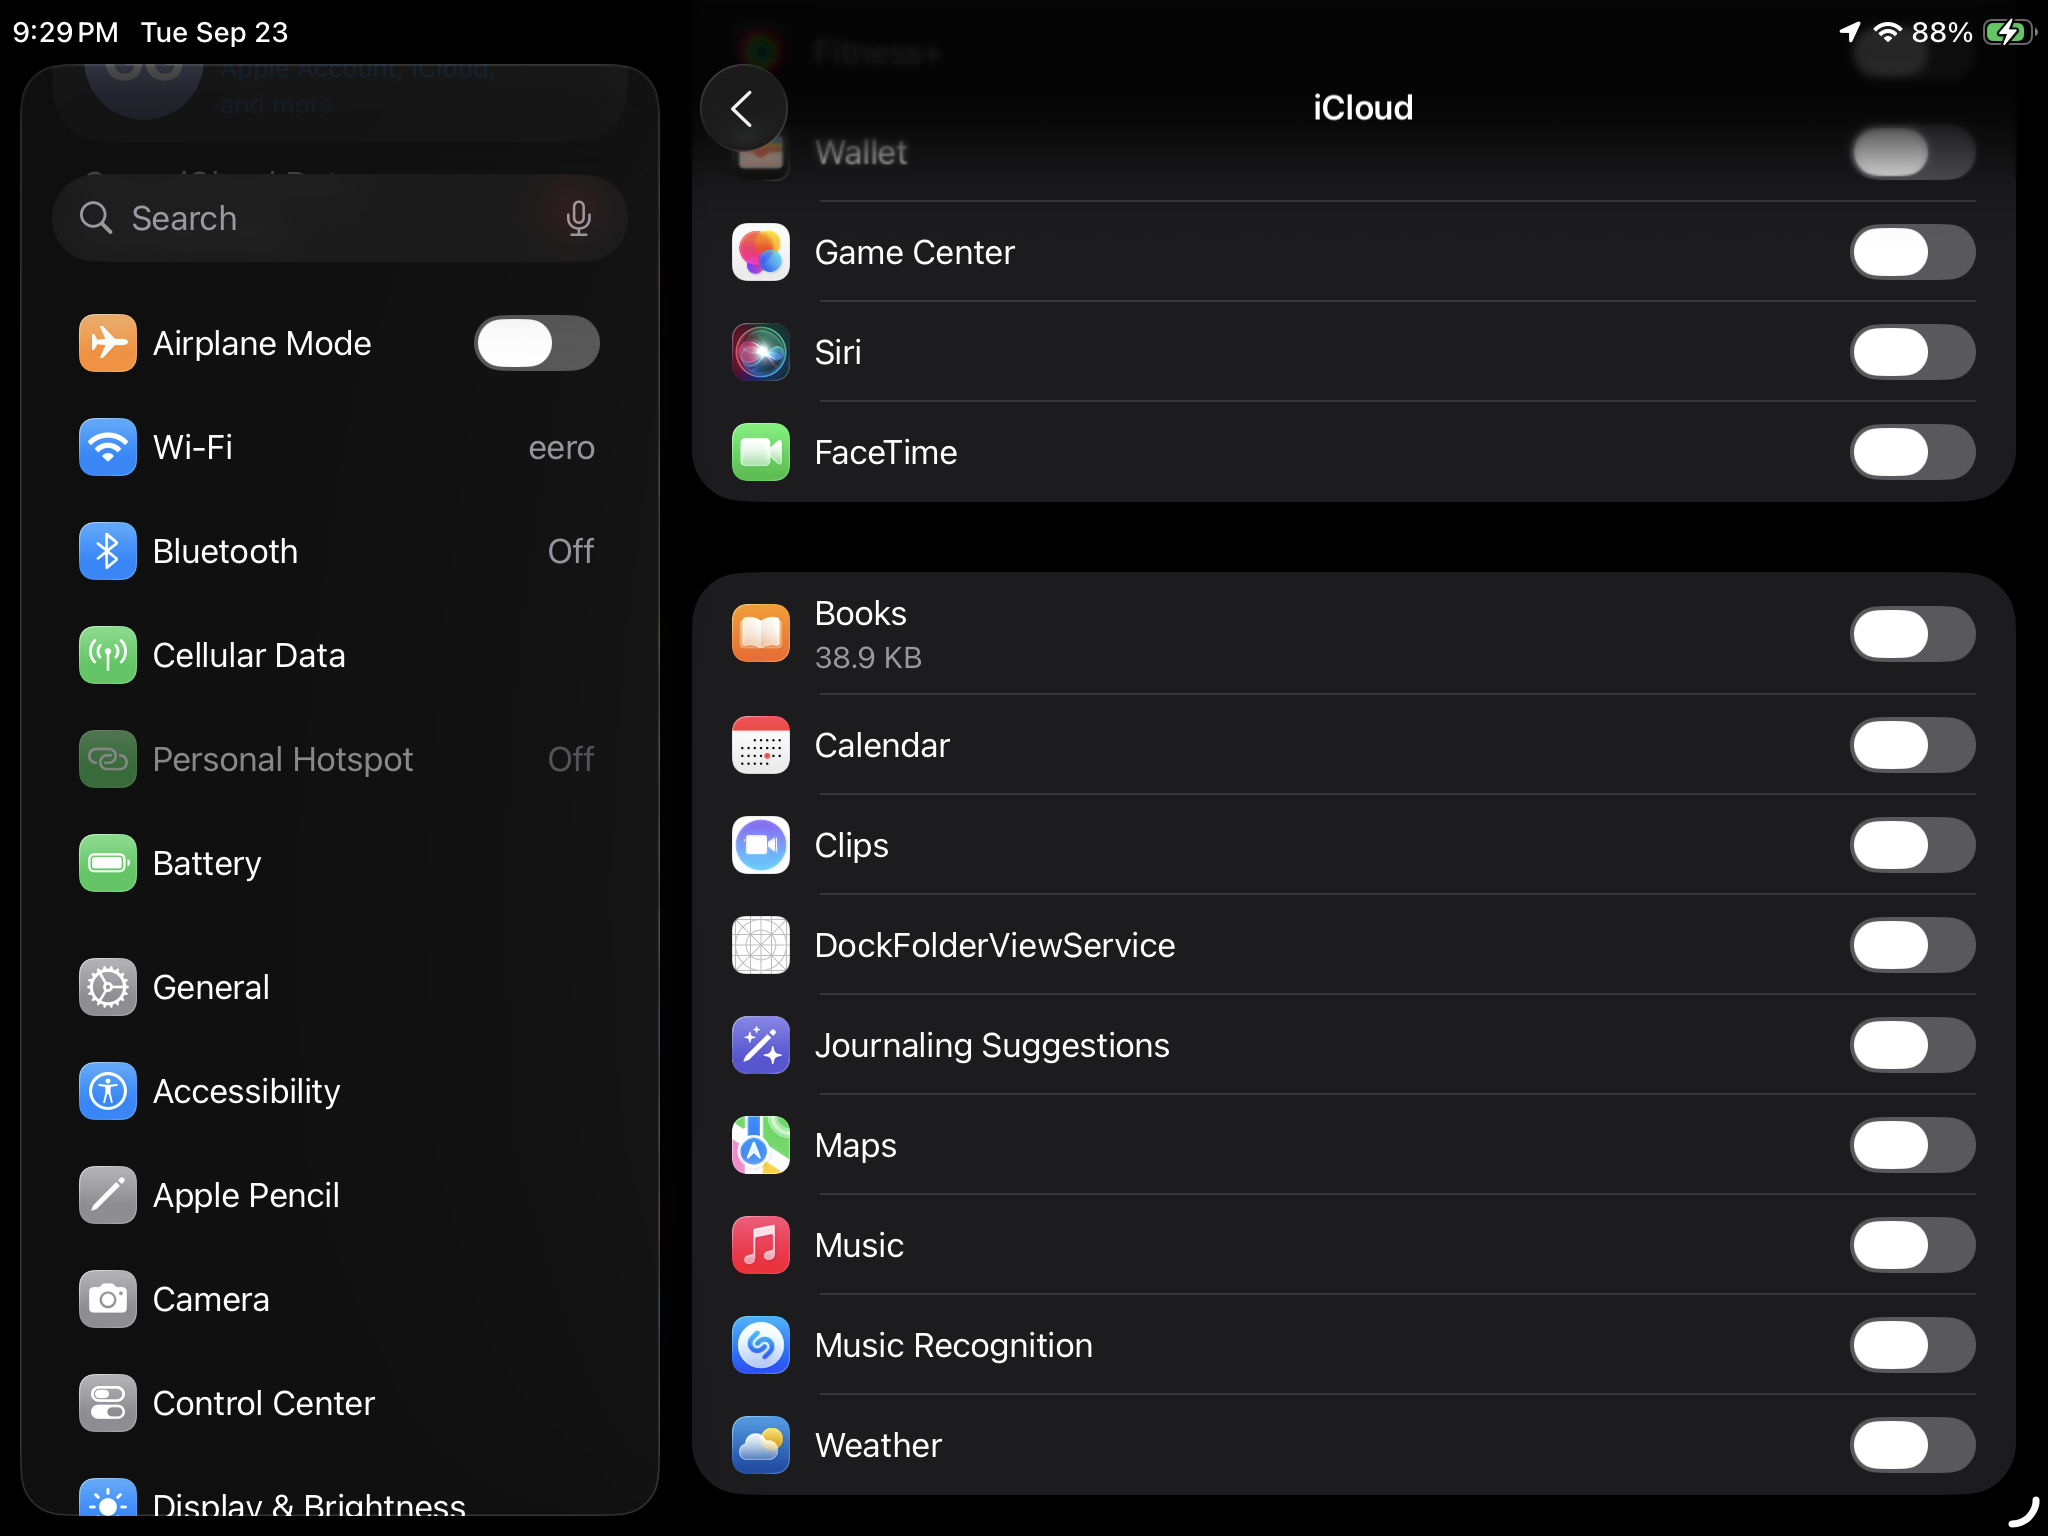This screenshot has height=1536, width=2048.
Task: Tap the Game Center app icon
Action: pyautogui.click(x=760, y=252)
